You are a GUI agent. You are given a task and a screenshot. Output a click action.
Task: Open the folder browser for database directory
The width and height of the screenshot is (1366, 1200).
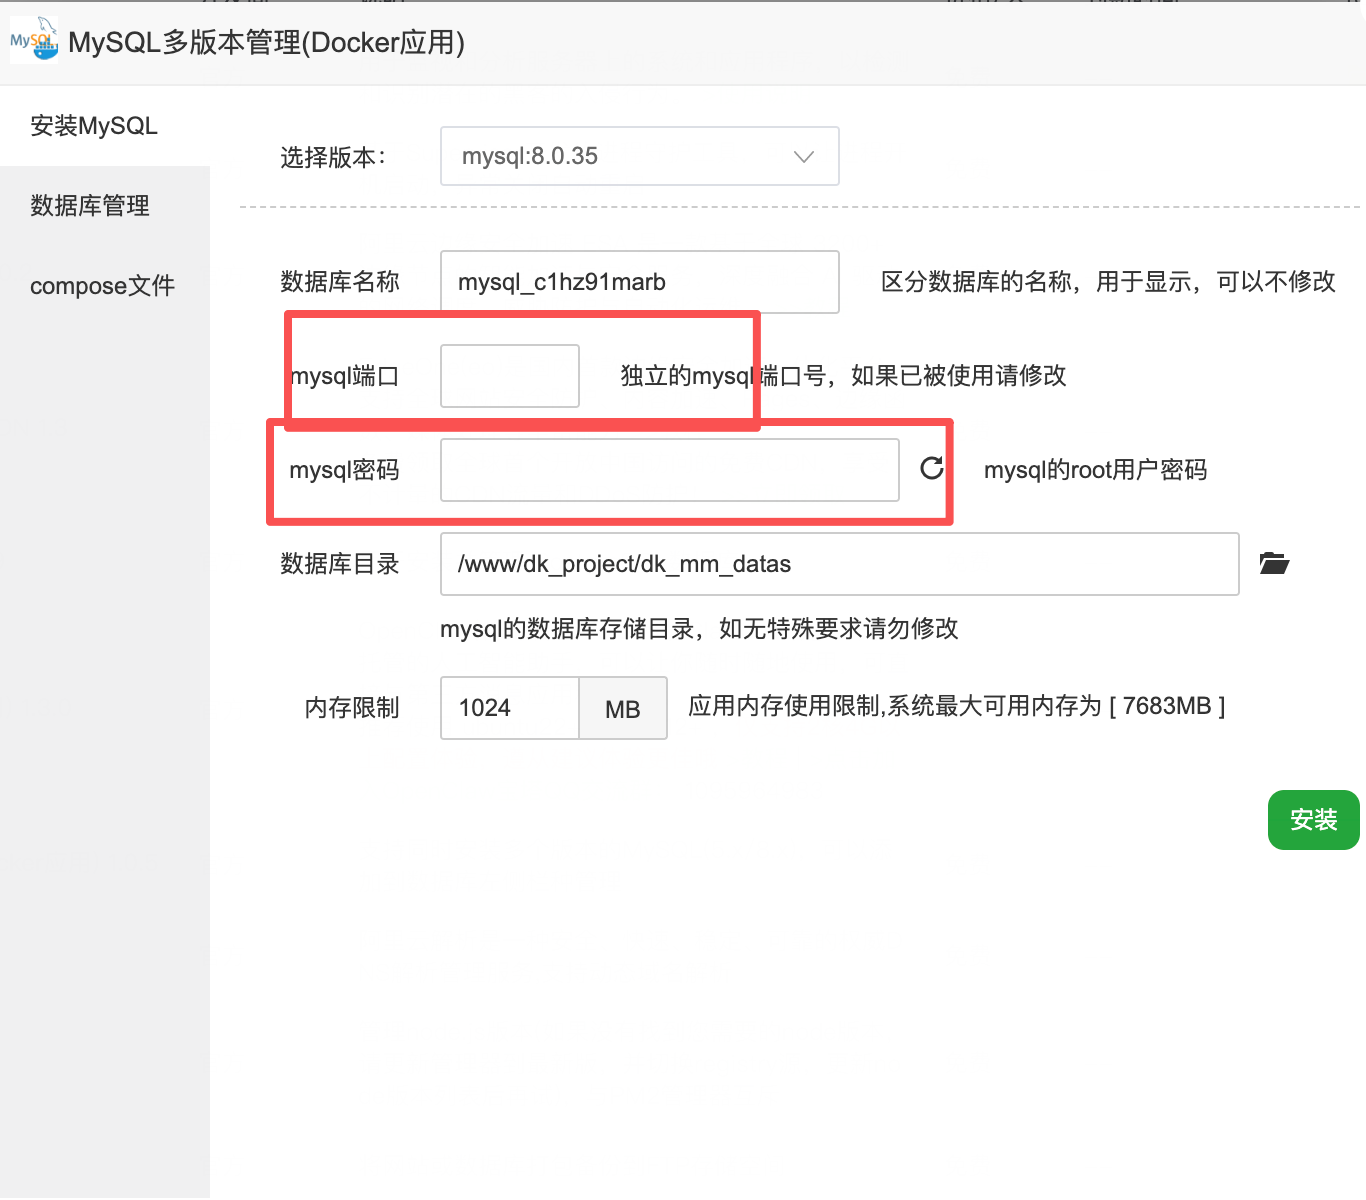(x=1273, y=563)
